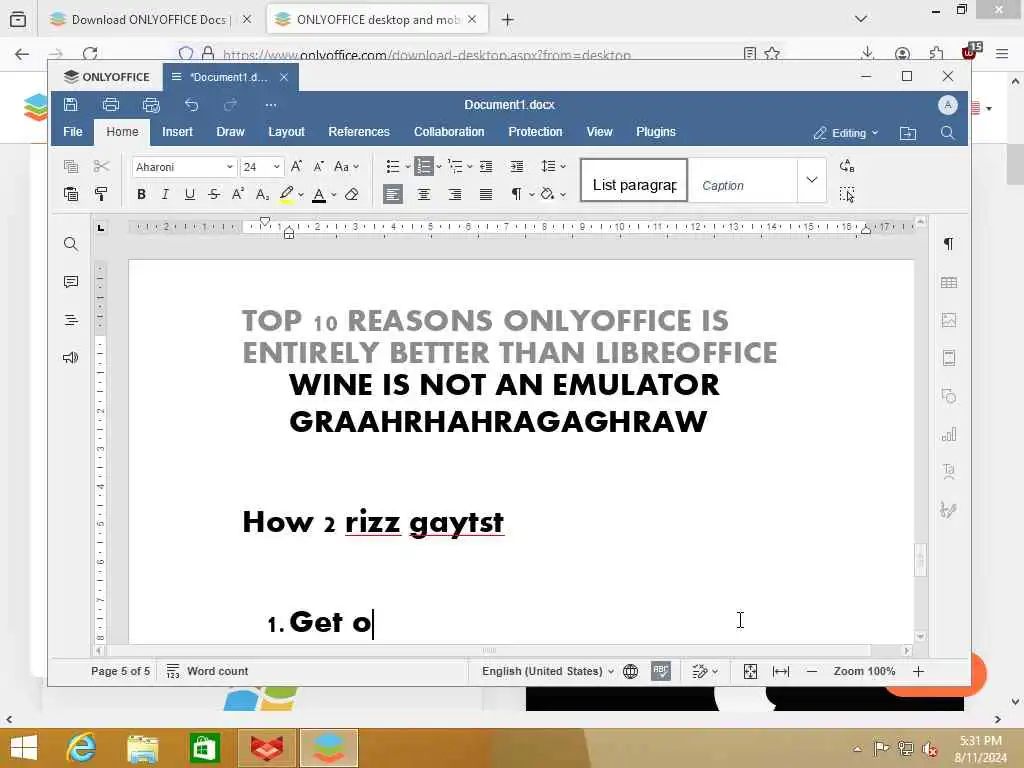The width and height of the screenshot is (1024, 768).
Task: Click the Save icon in ONLYOFFICE header
Action: [x=71, y=104]
